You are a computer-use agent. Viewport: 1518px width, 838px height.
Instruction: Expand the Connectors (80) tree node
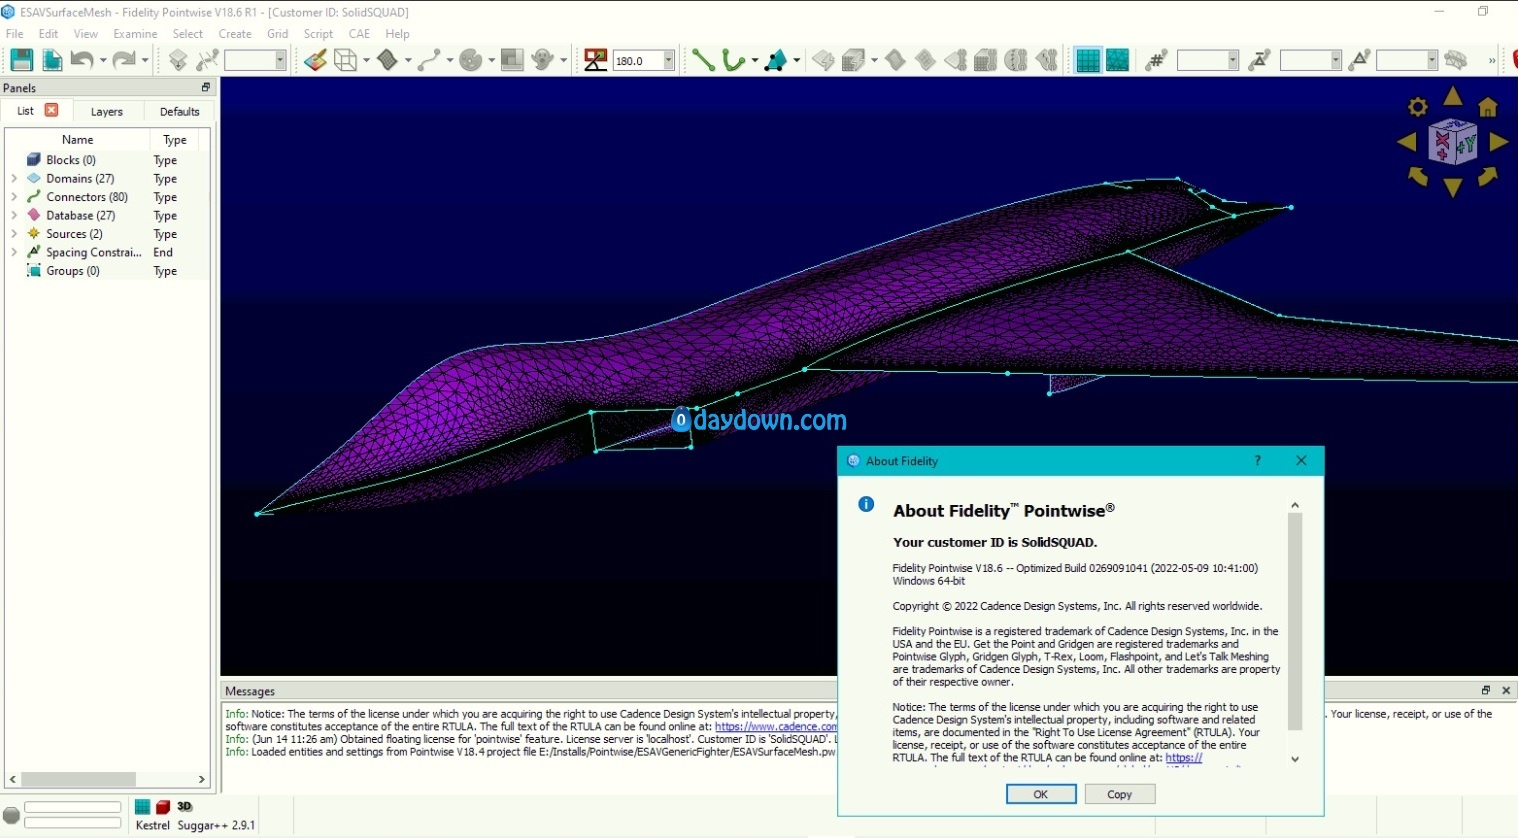(14, 197)
